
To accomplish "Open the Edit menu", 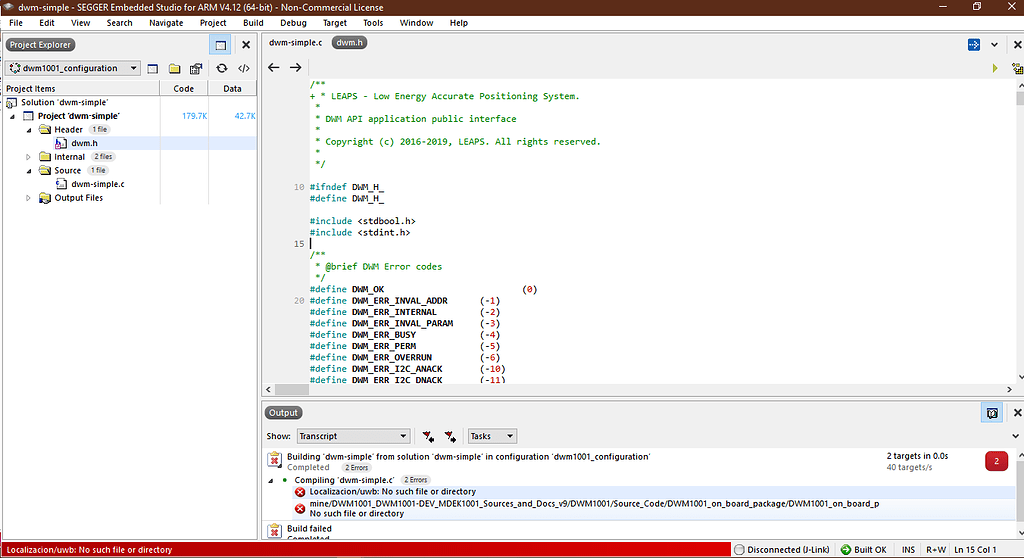I will coord(46,23).
